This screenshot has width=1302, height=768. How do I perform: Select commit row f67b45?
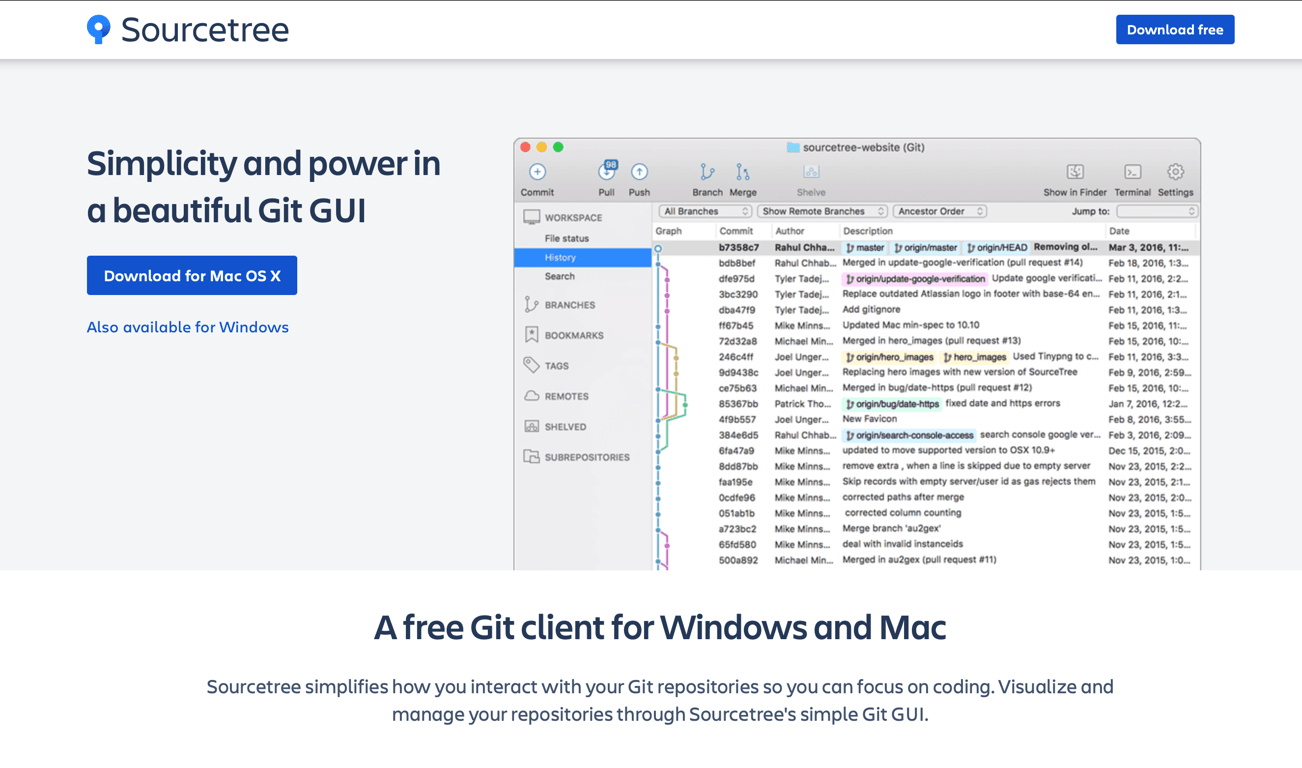925,325
